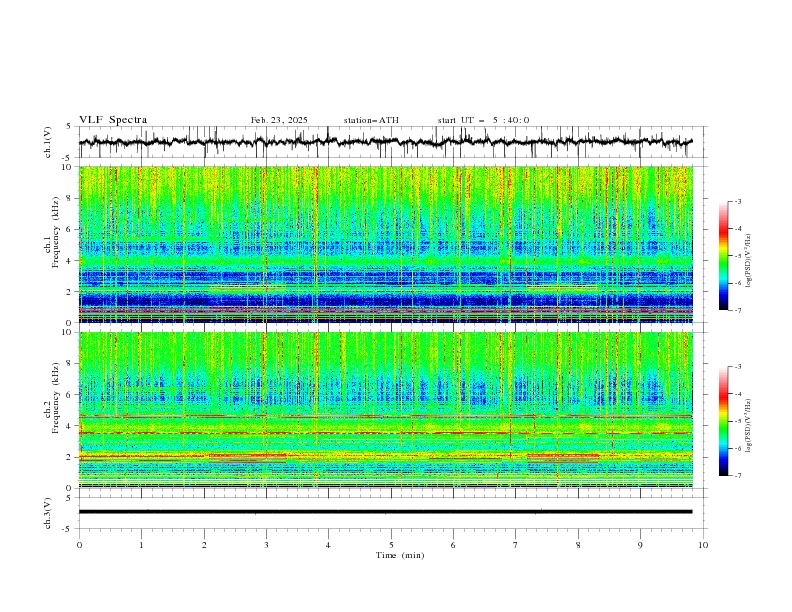Screen dimensions: 792x612
Task: Click the red 3.5 kHz line in ch.2 spectrogram
Action: pos(386,433)
